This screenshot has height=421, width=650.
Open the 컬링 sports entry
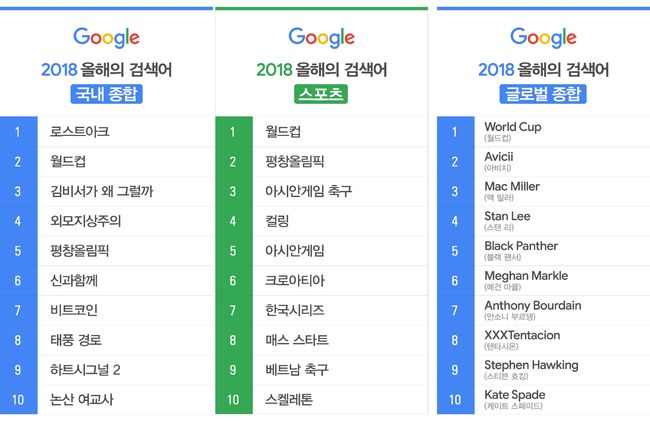277,221
